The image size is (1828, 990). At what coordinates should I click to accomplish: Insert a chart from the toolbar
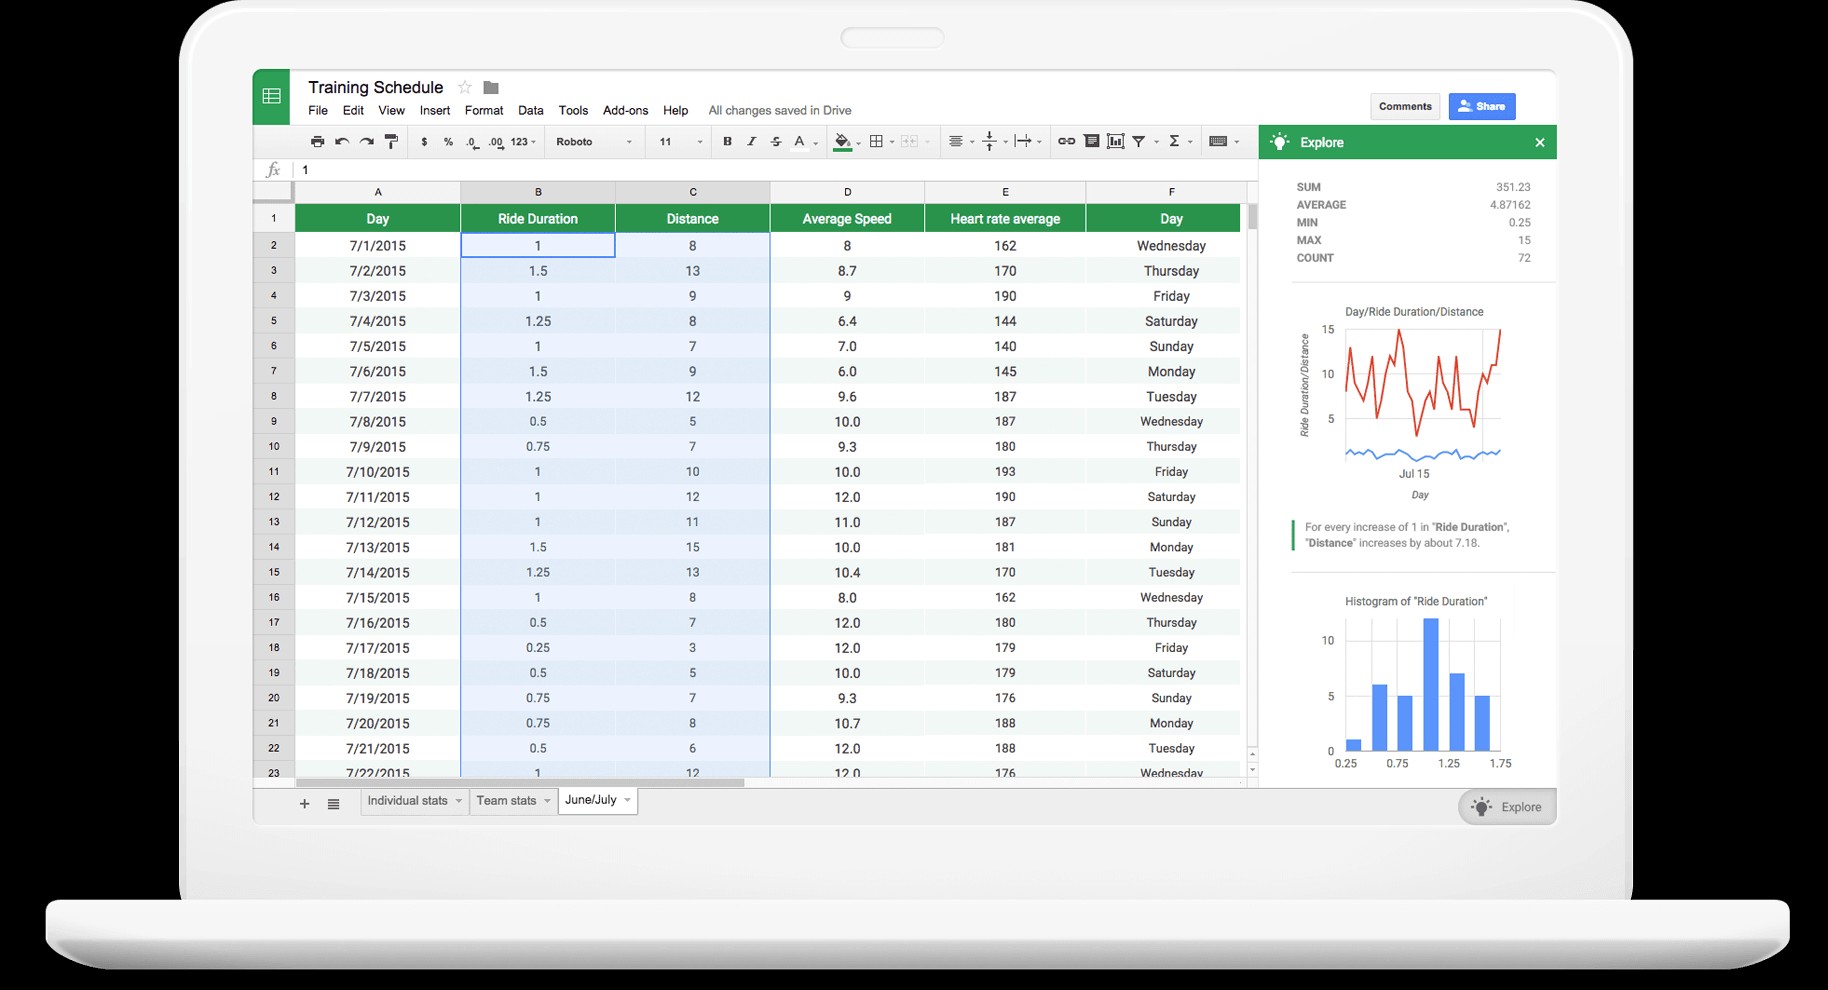pyautogui.click(x=1115, y=141)
